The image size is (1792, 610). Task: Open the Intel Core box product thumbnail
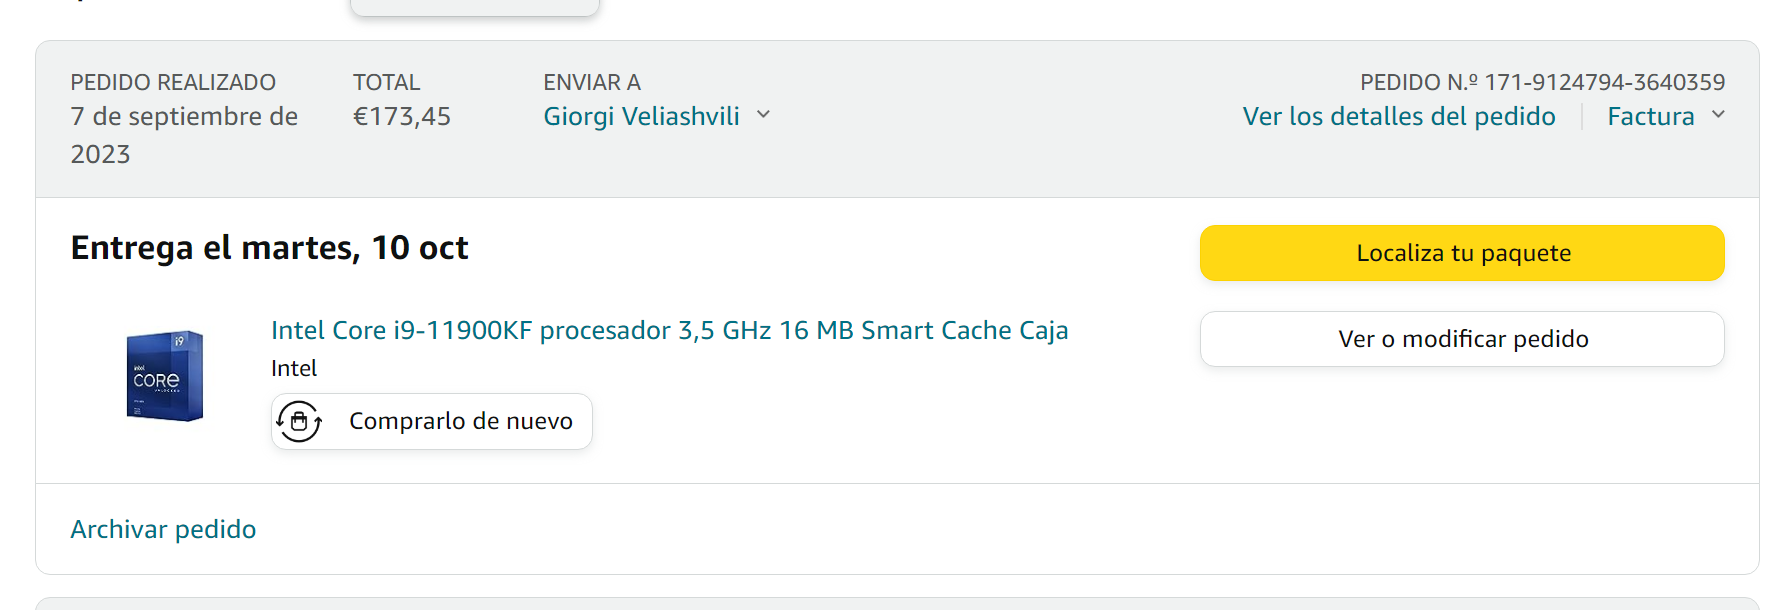click(165, 376)
